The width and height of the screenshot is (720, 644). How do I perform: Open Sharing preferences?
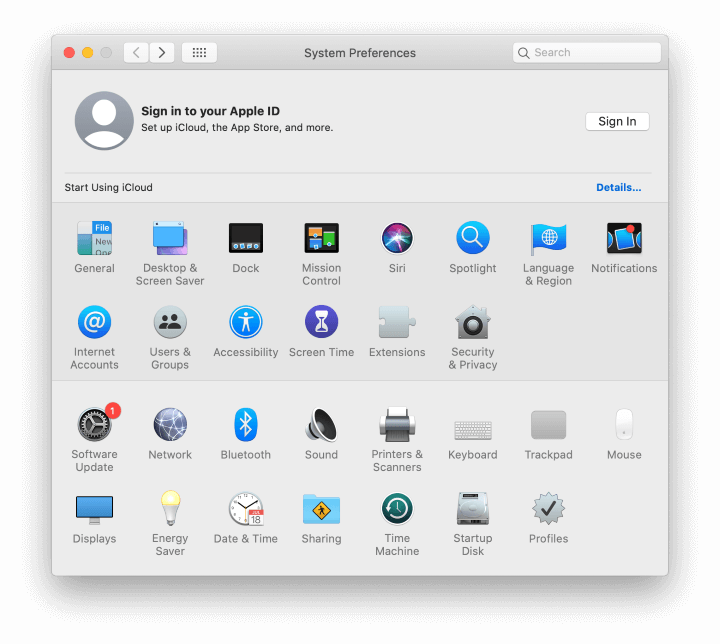(321, 509)
